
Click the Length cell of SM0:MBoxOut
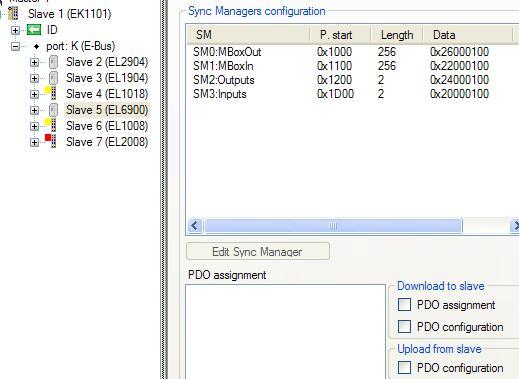pyautogui.click(x=387, y=52)
